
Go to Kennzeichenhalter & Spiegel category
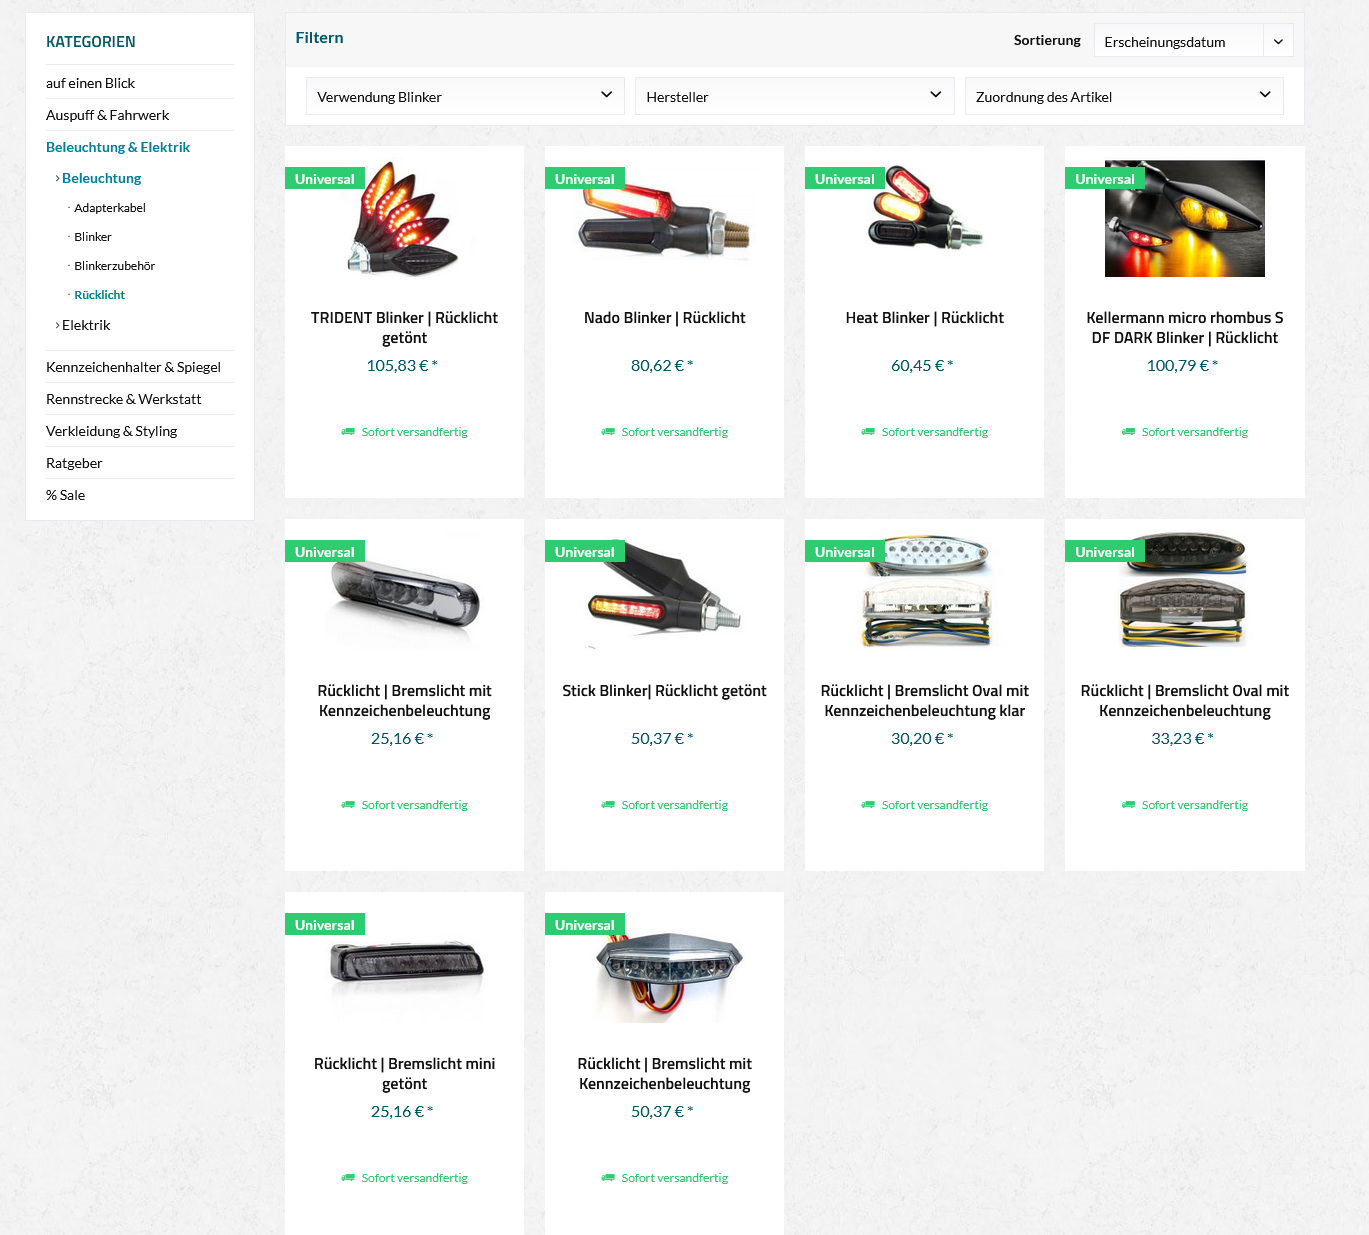(133, 367)
